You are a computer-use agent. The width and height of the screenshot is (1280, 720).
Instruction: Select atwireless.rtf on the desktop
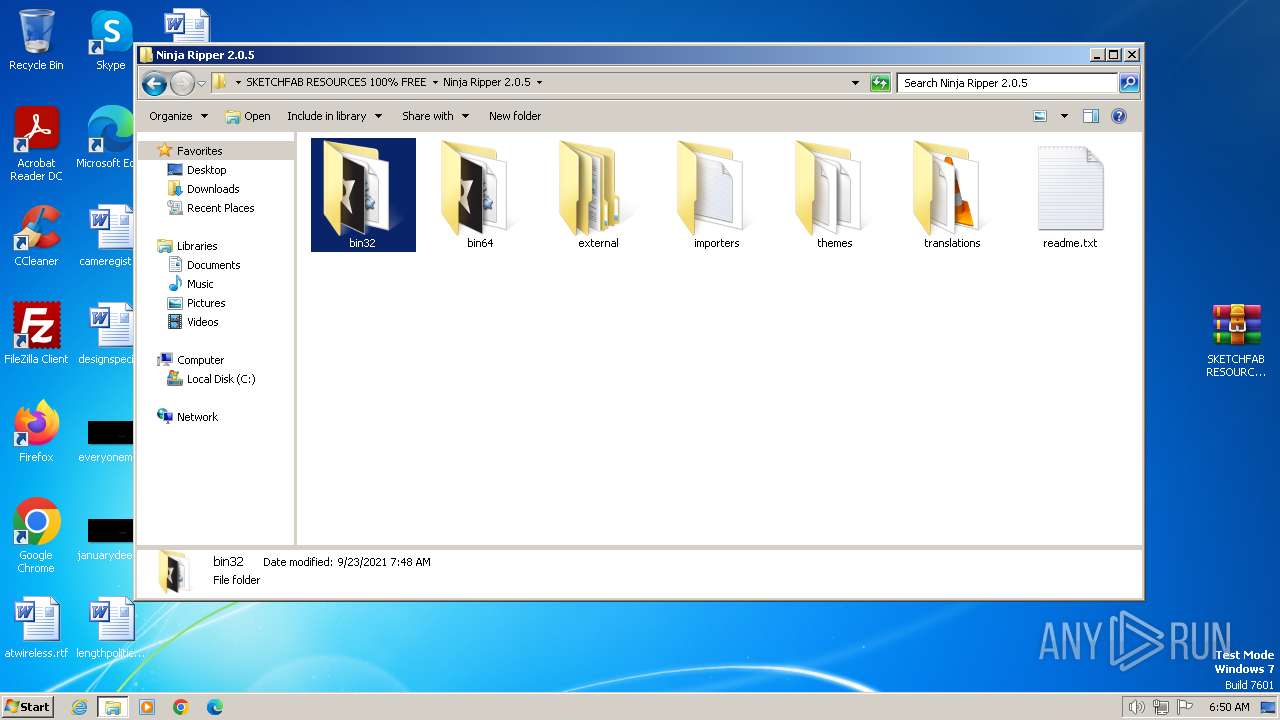(36, 628)
